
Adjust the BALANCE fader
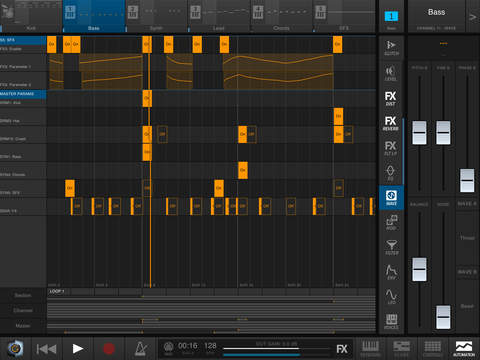[x=419, y=269]
